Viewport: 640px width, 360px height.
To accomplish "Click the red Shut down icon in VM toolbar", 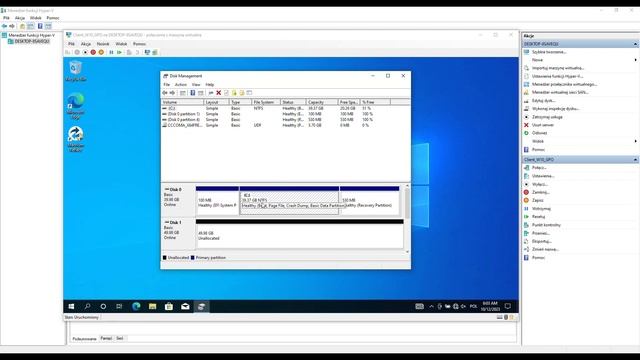I will (93, 52).
